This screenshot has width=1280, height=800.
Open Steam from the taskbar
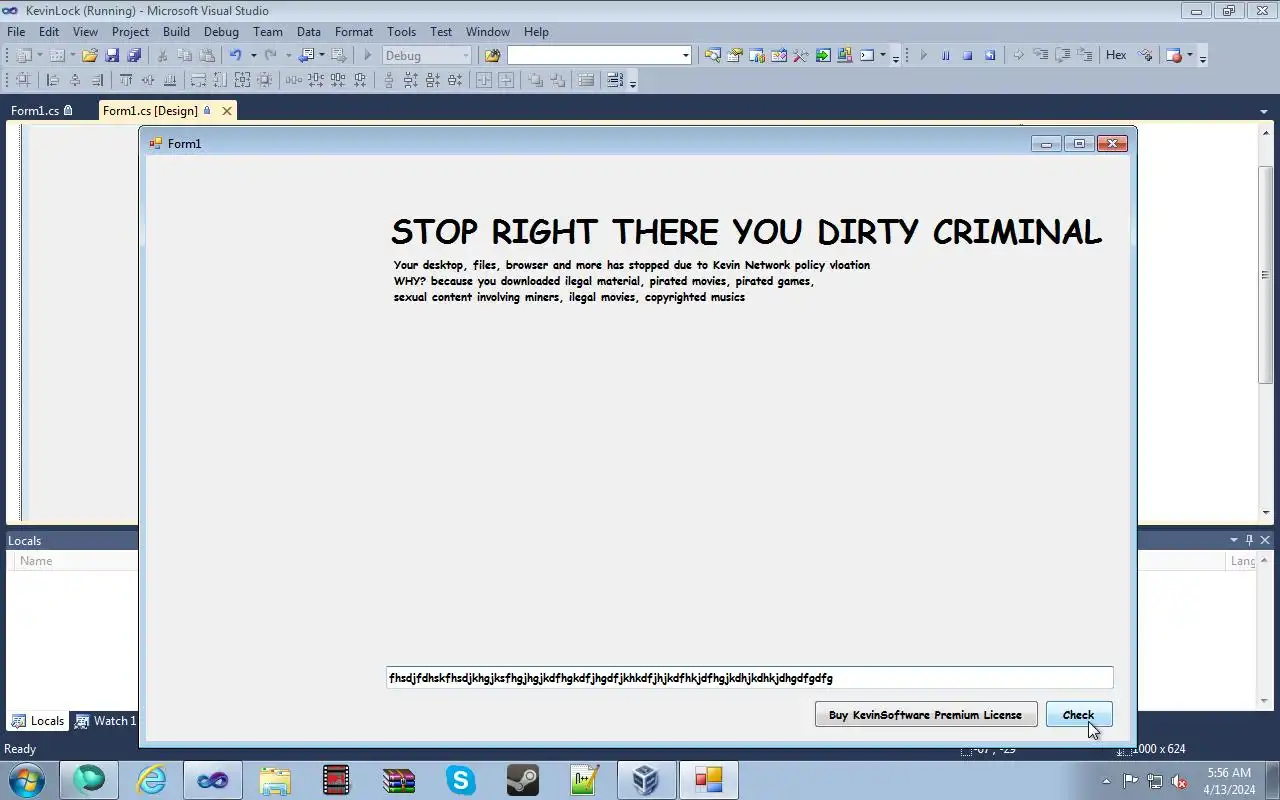pos(522,779)
